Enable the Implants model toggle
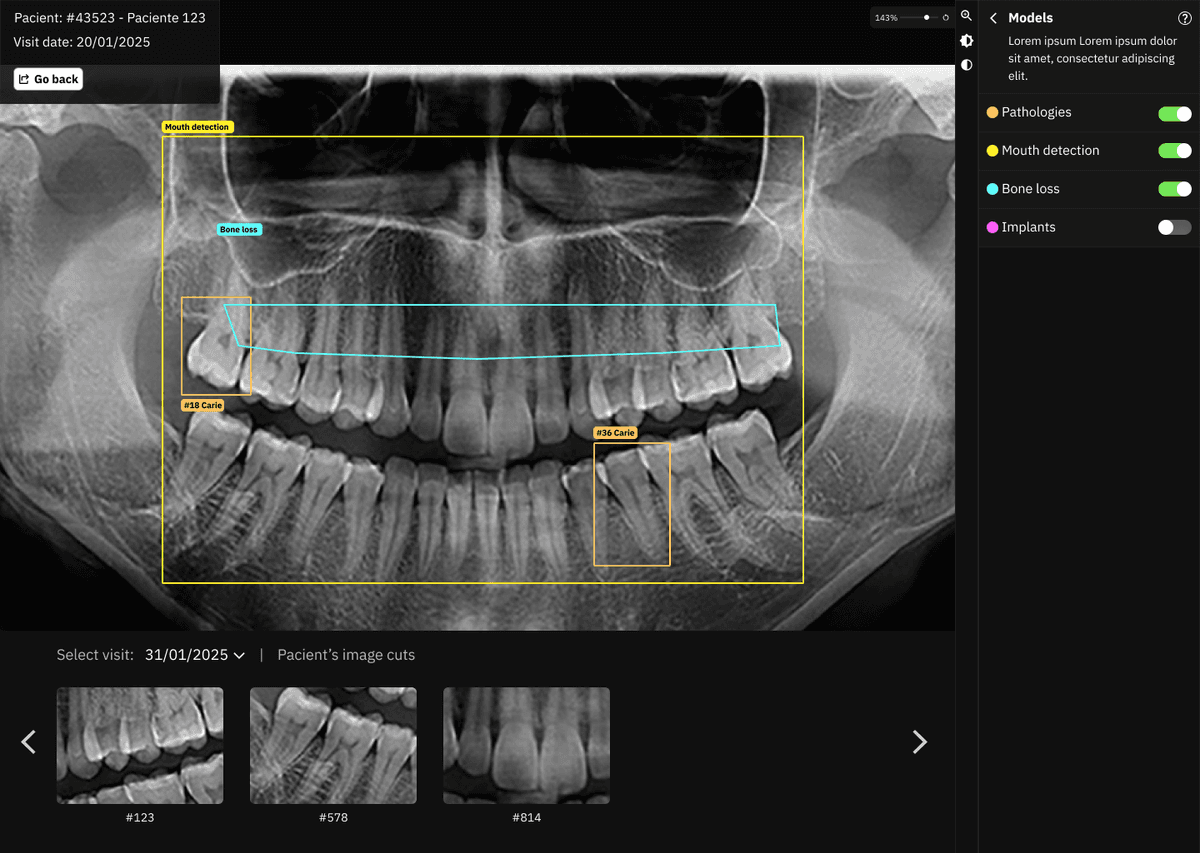 pyautogui.click(x=1174, y=227)
